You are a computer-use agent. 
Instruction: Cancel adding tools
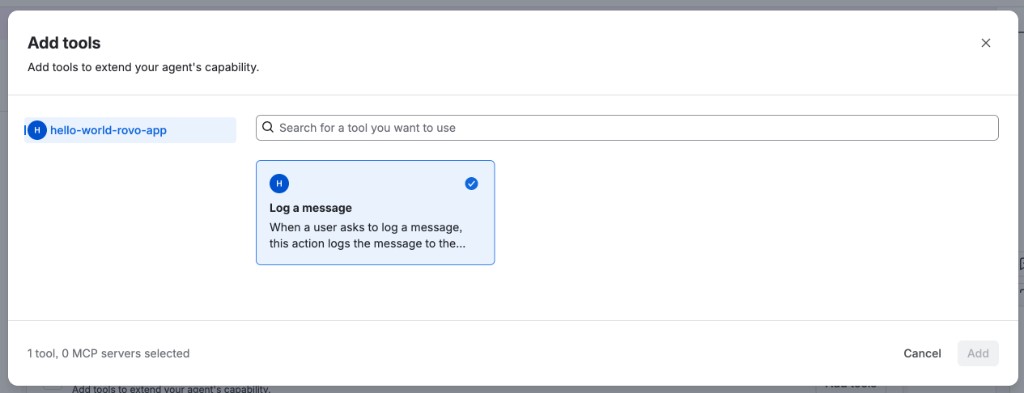922,353
